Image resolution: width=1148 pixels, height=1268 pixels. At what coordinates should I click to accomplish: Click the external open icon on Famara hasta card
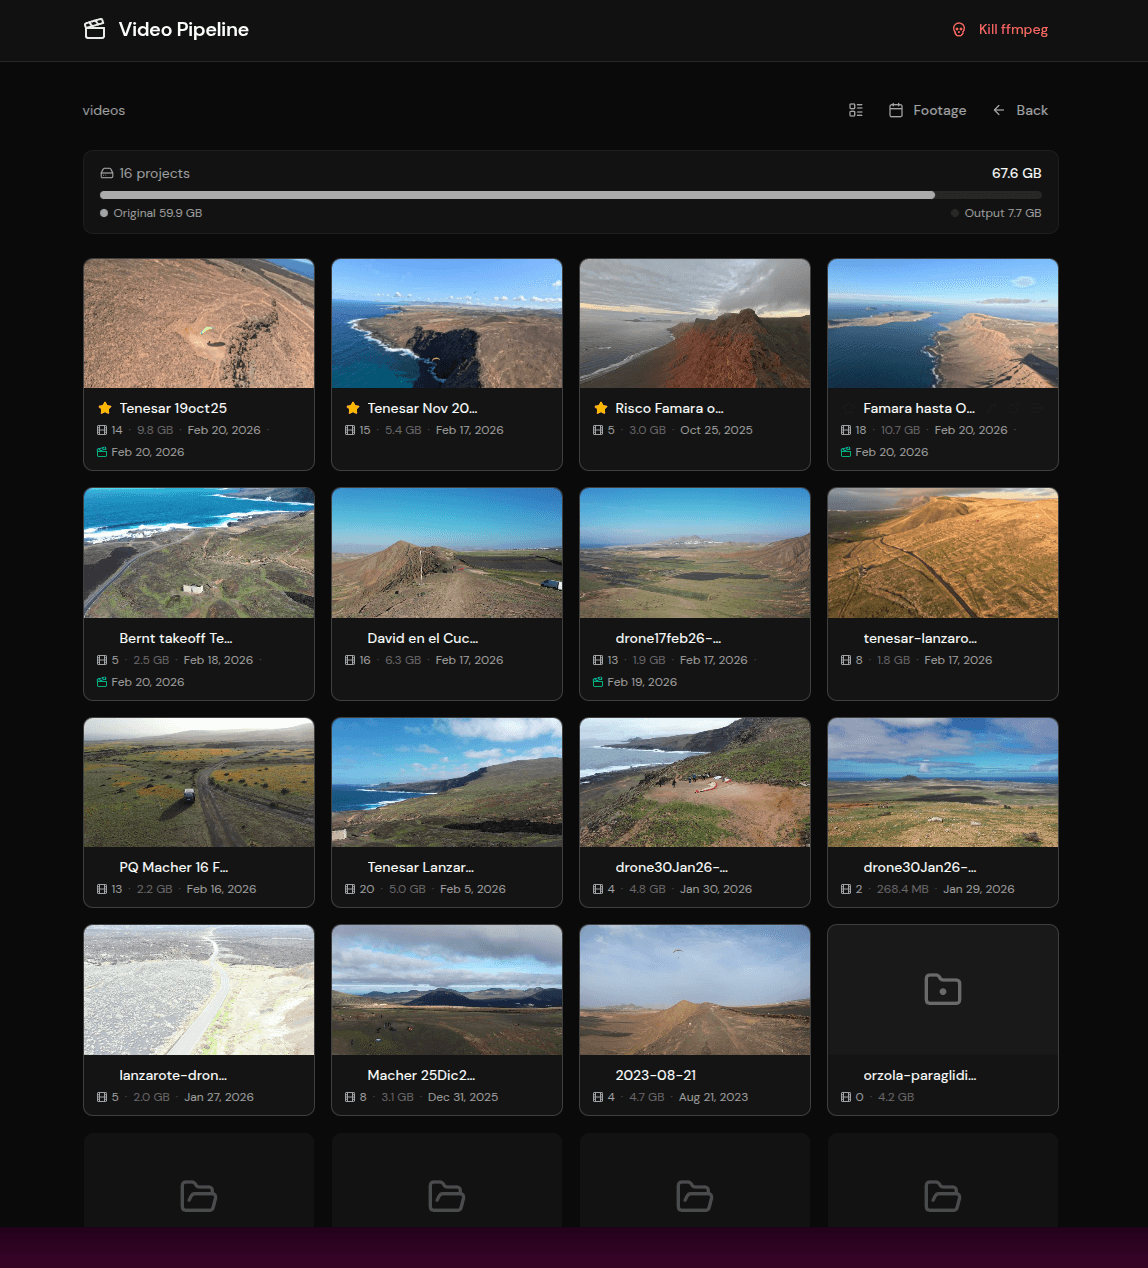[1015, 408]
